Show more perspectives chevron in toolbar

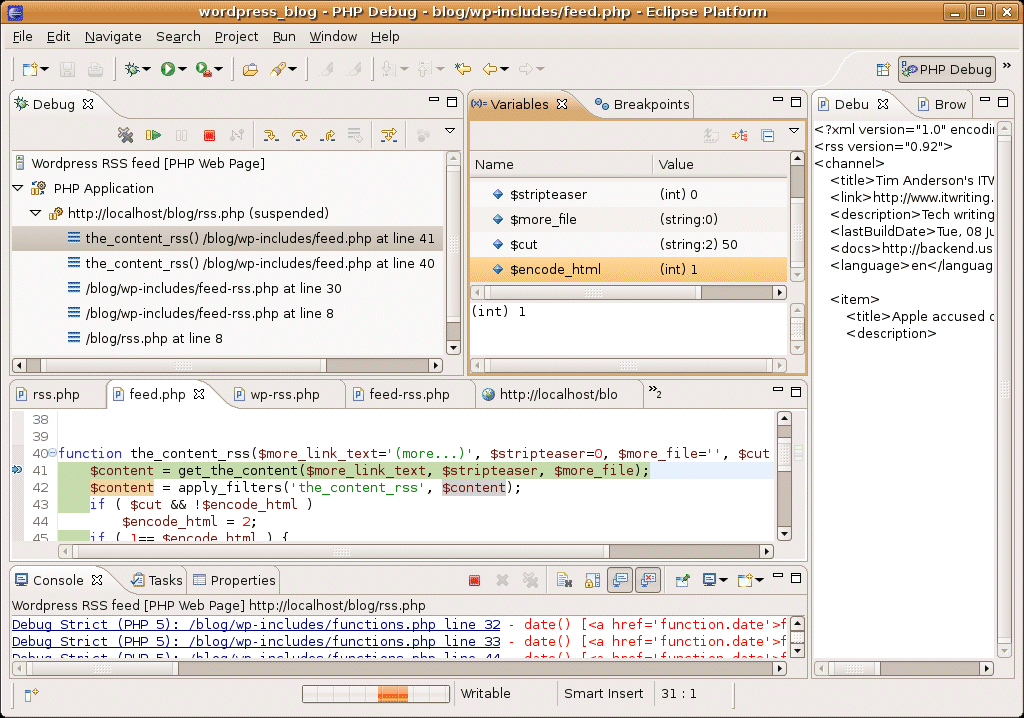click(1007, 66)
